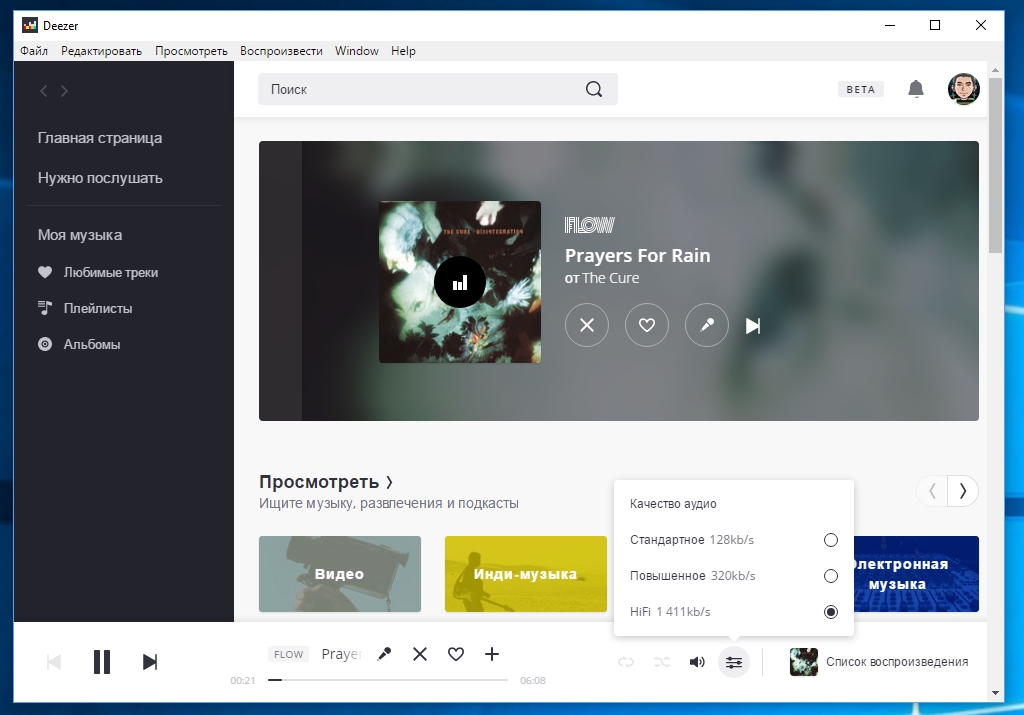
Task: Open queue album thumbnail in player bar
Action: [803, 661]
